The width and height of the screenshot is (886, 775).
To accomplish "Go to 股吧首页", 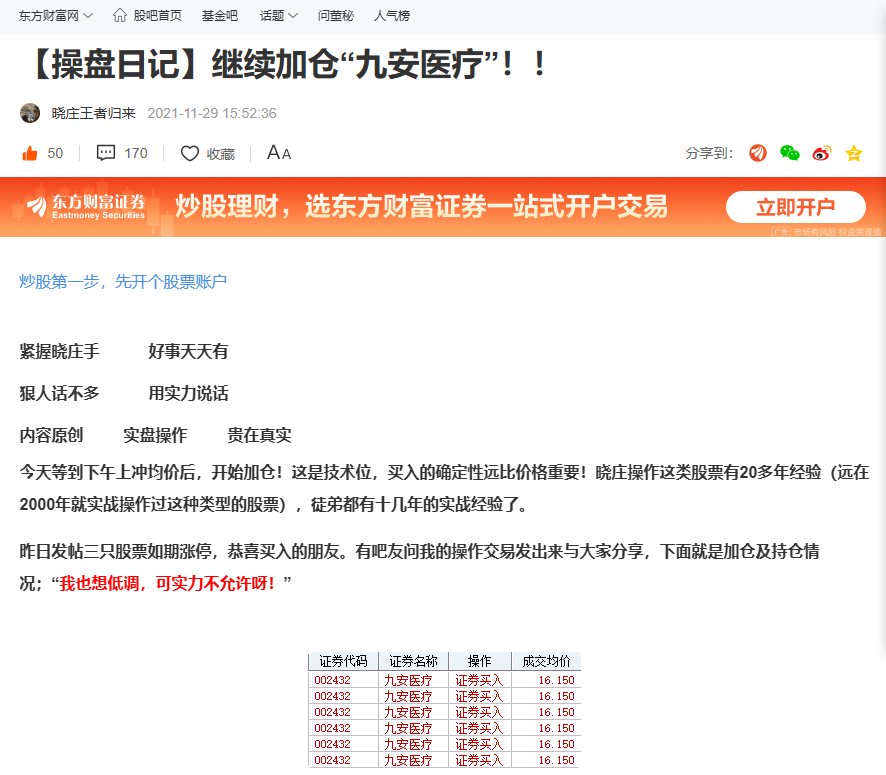I will (x=158, y=16).
